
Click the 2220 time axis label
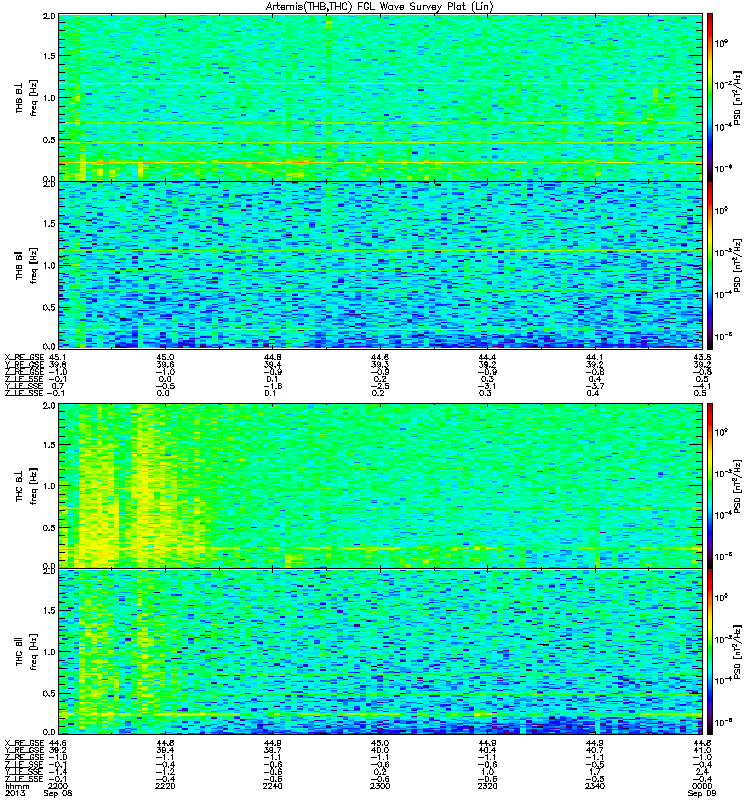165,786
